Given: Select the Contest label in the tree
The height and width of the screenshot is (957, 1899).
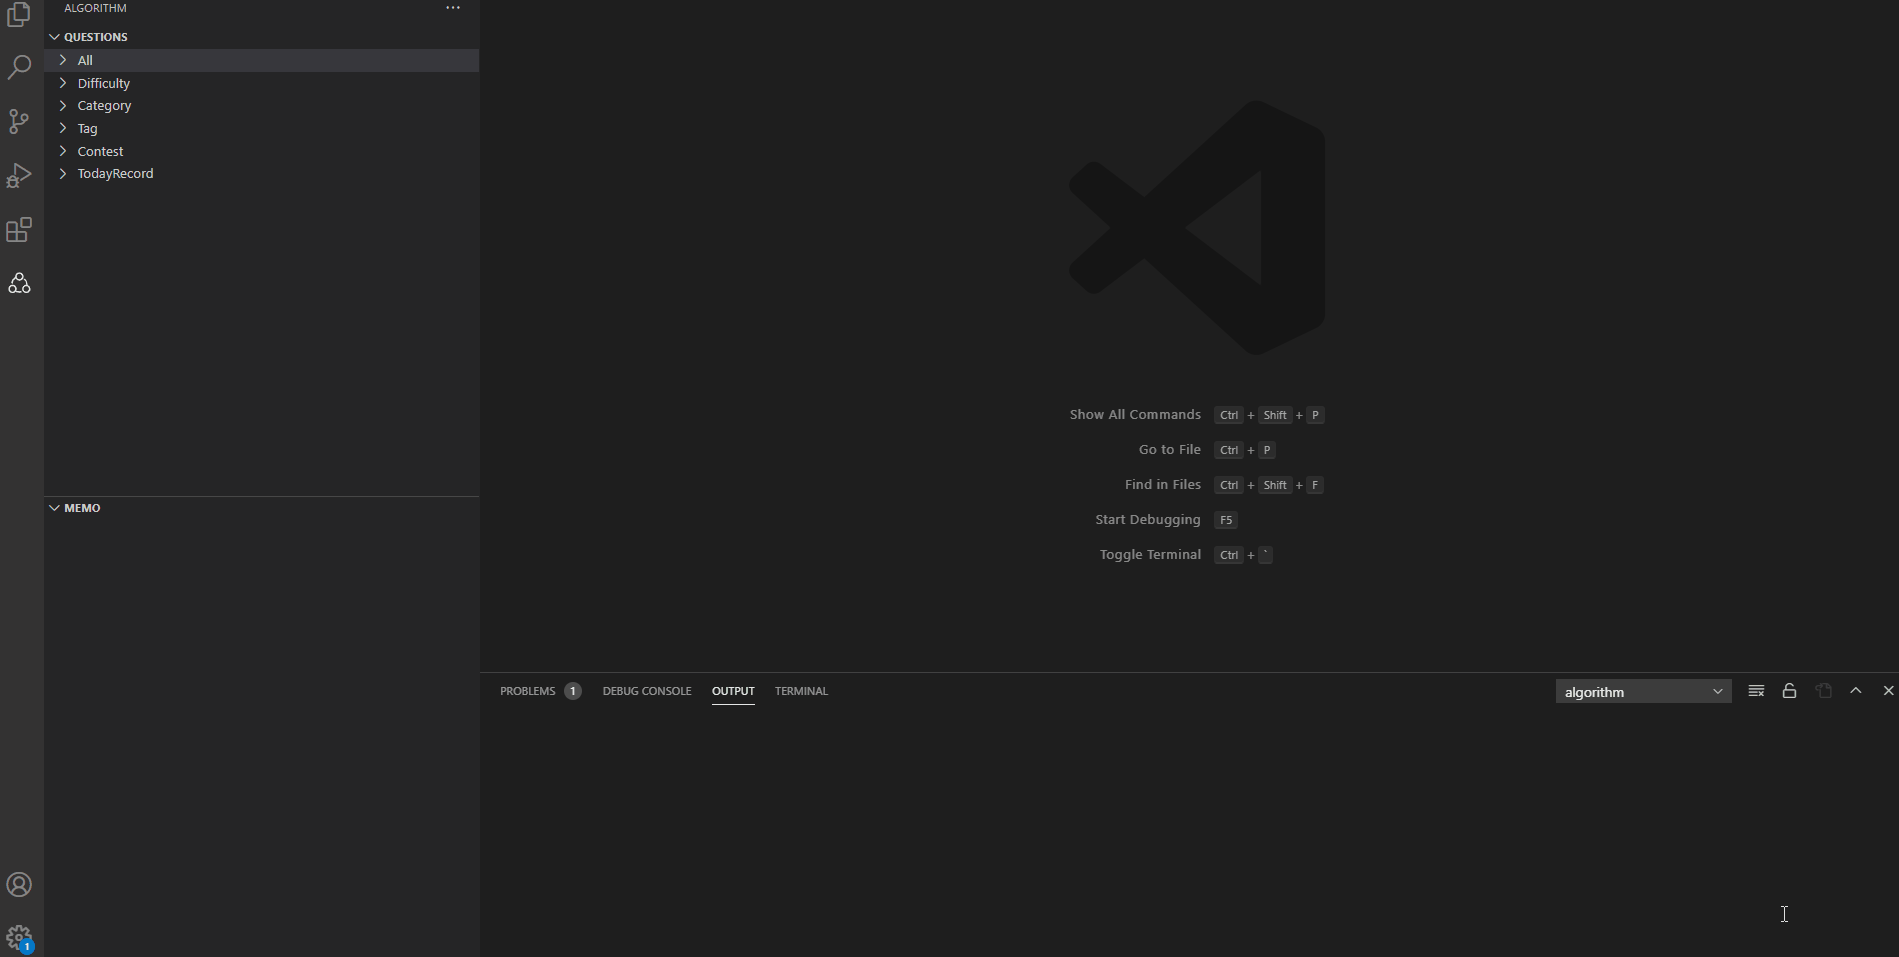Looking at the screenshot, I should click(100, 151).
